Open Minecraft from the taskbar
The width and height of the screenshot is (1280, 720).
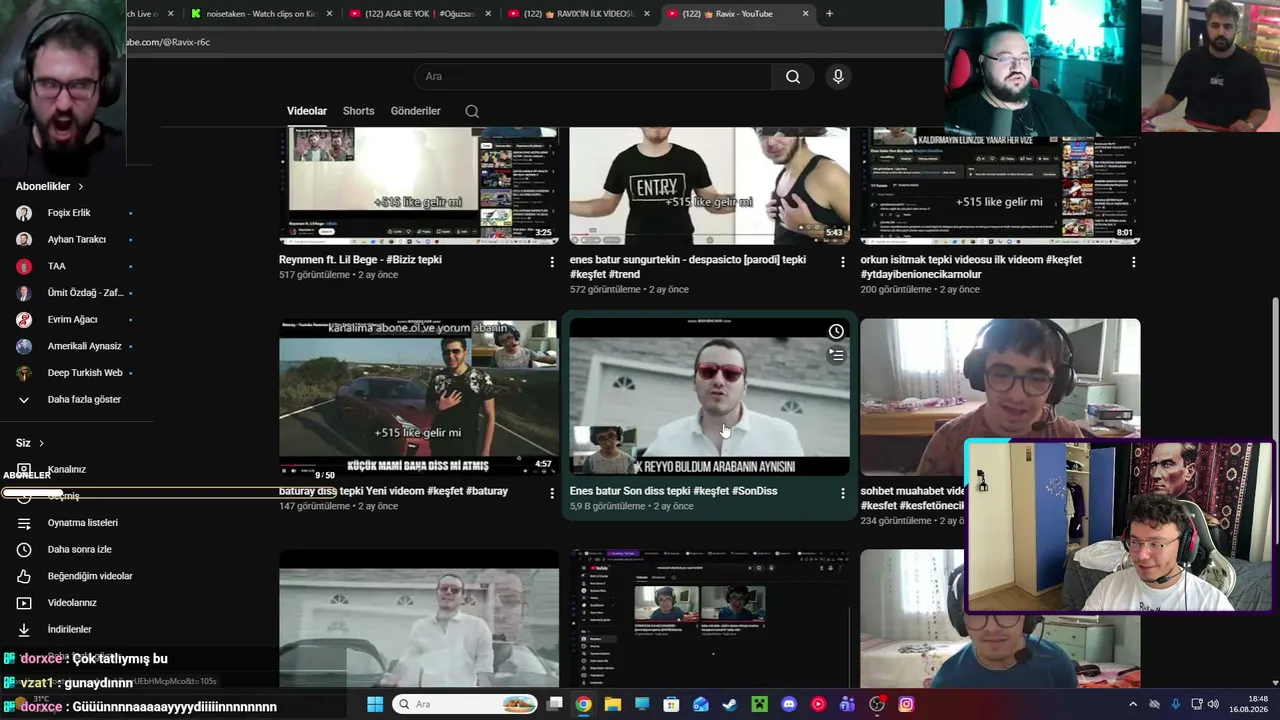pyautogui.click(x=759, y=704)
